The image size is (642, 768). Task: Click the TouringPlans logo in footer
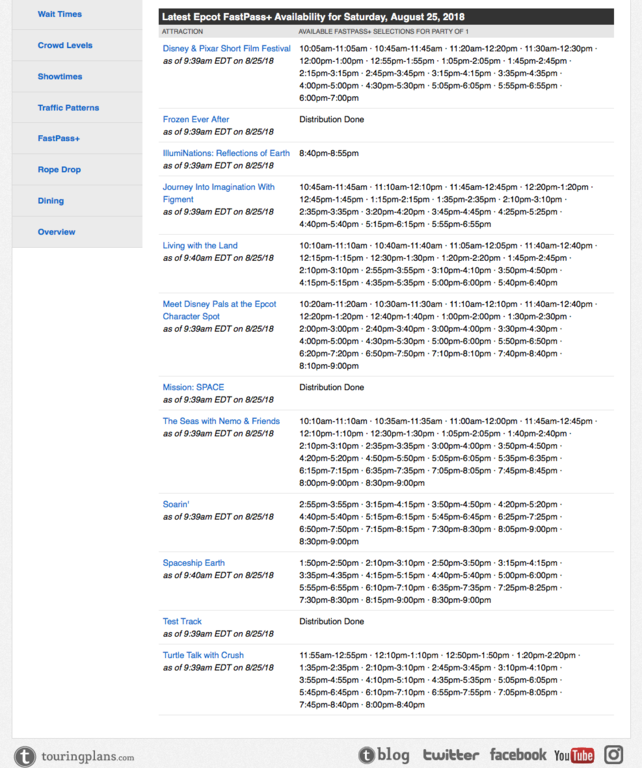(x=74, y=756)
